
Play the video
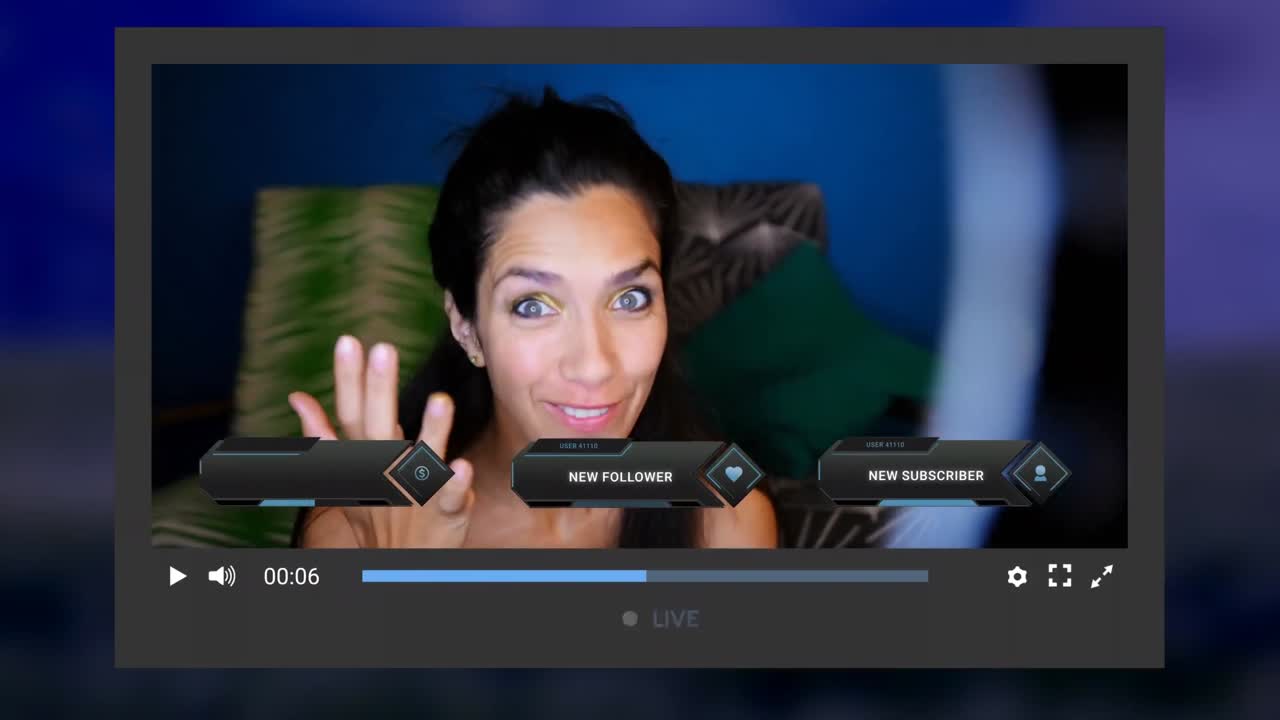click(178, 576)
